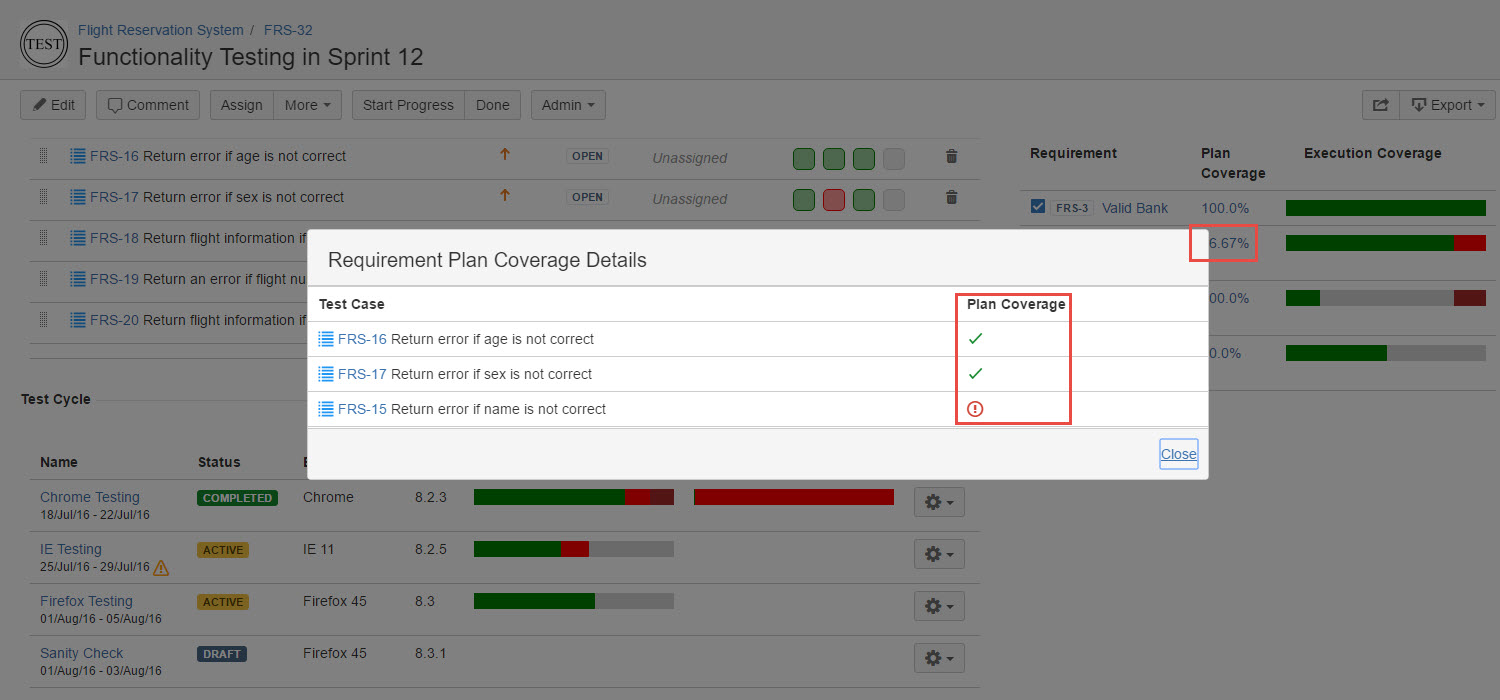The height and width of the screenshot is (700, 1500).
Task: Click the Firefox Testing execution progress bar
Action: click(x=573, y=601)
